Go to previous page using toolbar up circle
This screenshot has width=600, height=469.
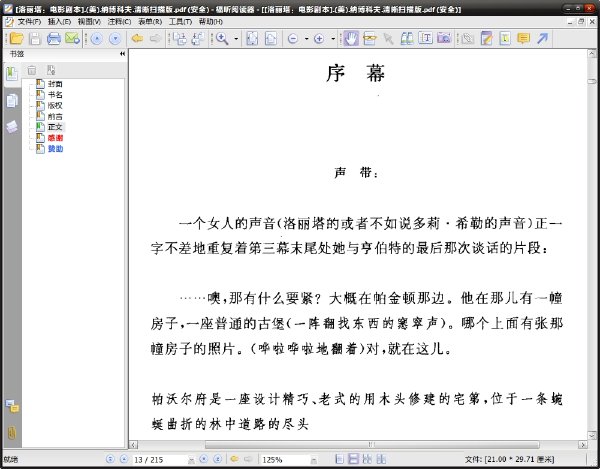point(97,39)
